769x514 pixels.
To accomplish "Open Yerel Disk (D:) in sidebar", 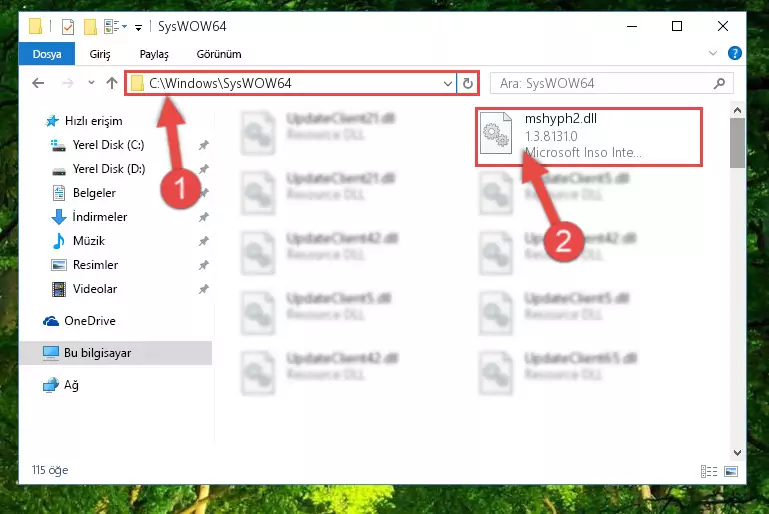I will click(x=109, y=169).
